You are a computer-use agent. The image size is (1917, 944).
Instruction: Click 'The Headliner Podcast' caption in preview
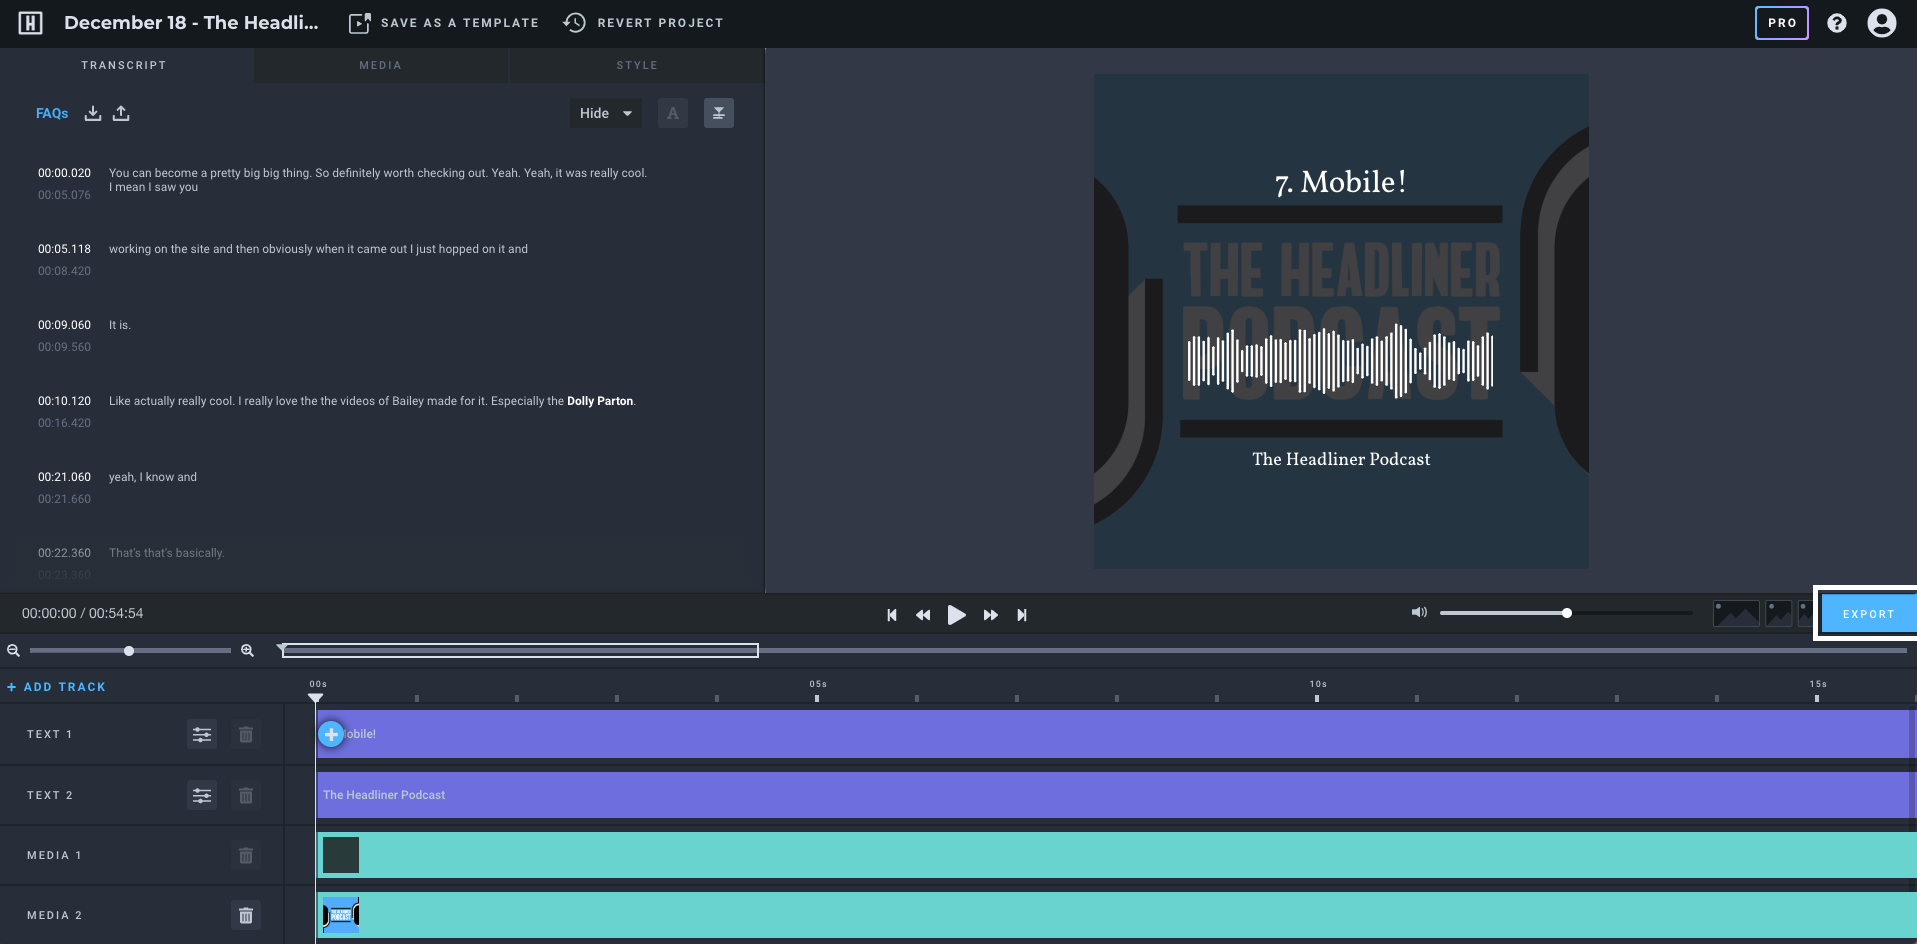tap(1341, 459)
